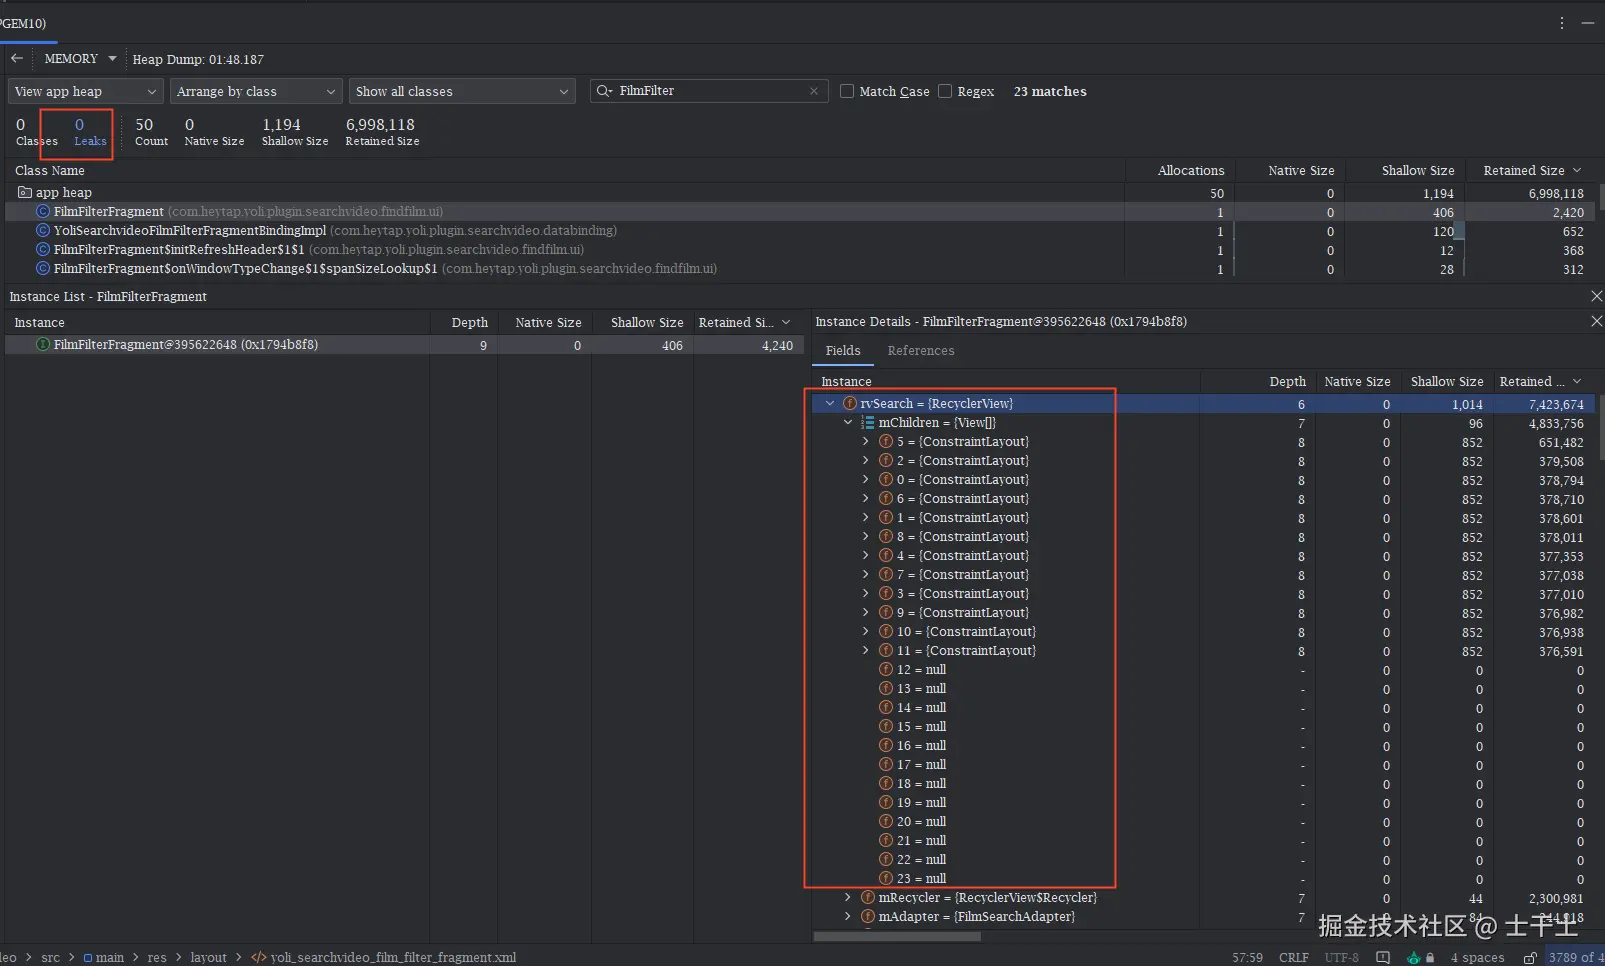Open the MEMORY profiler dropdown
Viewport: 1605px width, 966px height.
click(x=80, y=59)
